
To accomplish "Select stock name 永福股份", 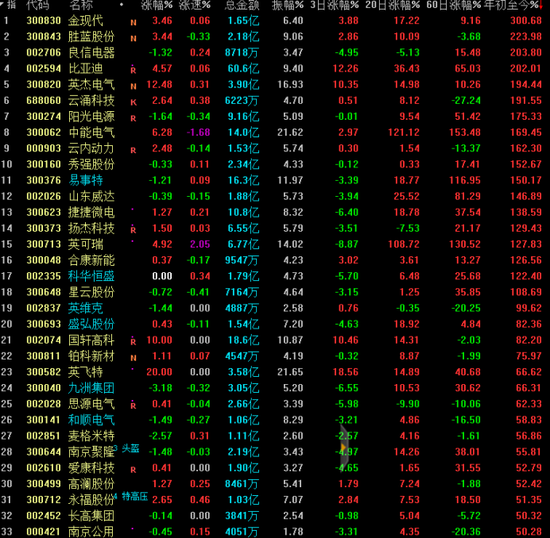I will (91, 500).
